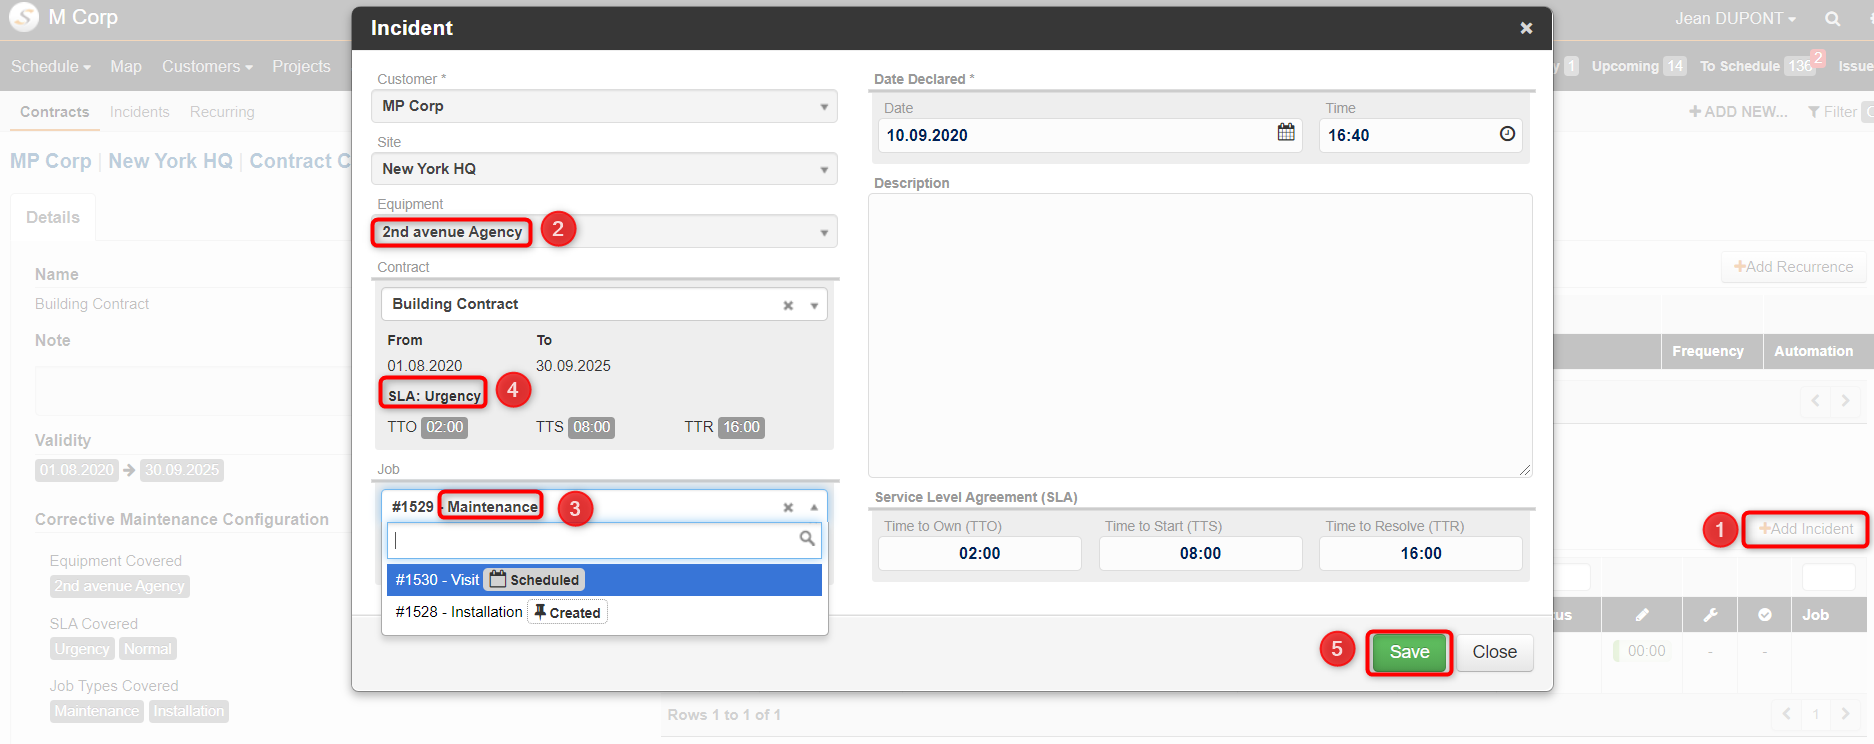This screenshot has height=744, width=1874.
Task: Clear the Building Contract selection
Action: click(788, 306)
